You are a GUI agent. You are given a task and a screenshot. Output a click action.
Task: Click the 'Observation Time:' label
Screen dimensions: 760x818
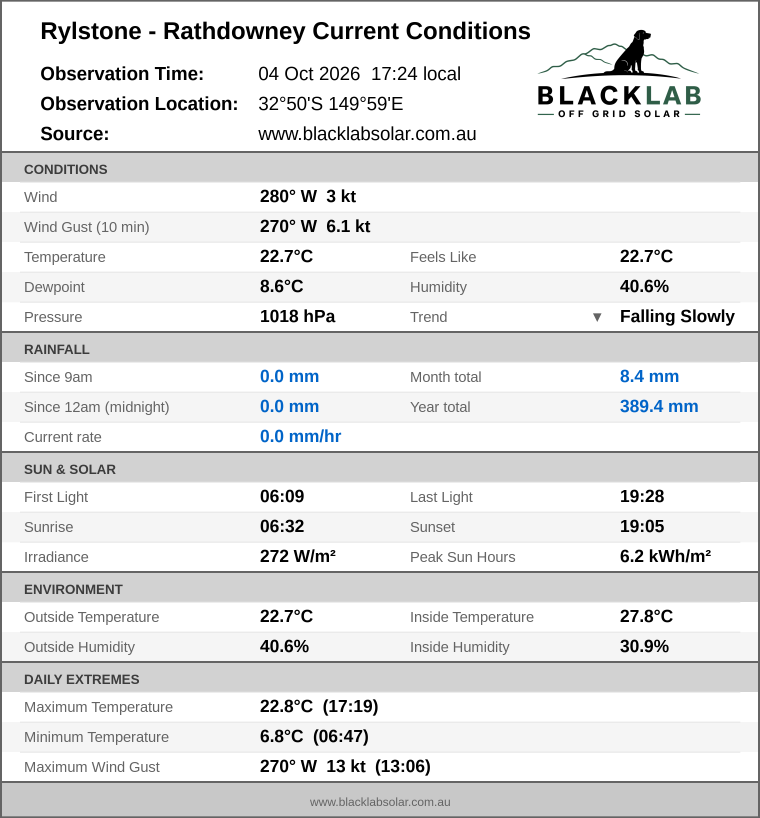point(122,74)
